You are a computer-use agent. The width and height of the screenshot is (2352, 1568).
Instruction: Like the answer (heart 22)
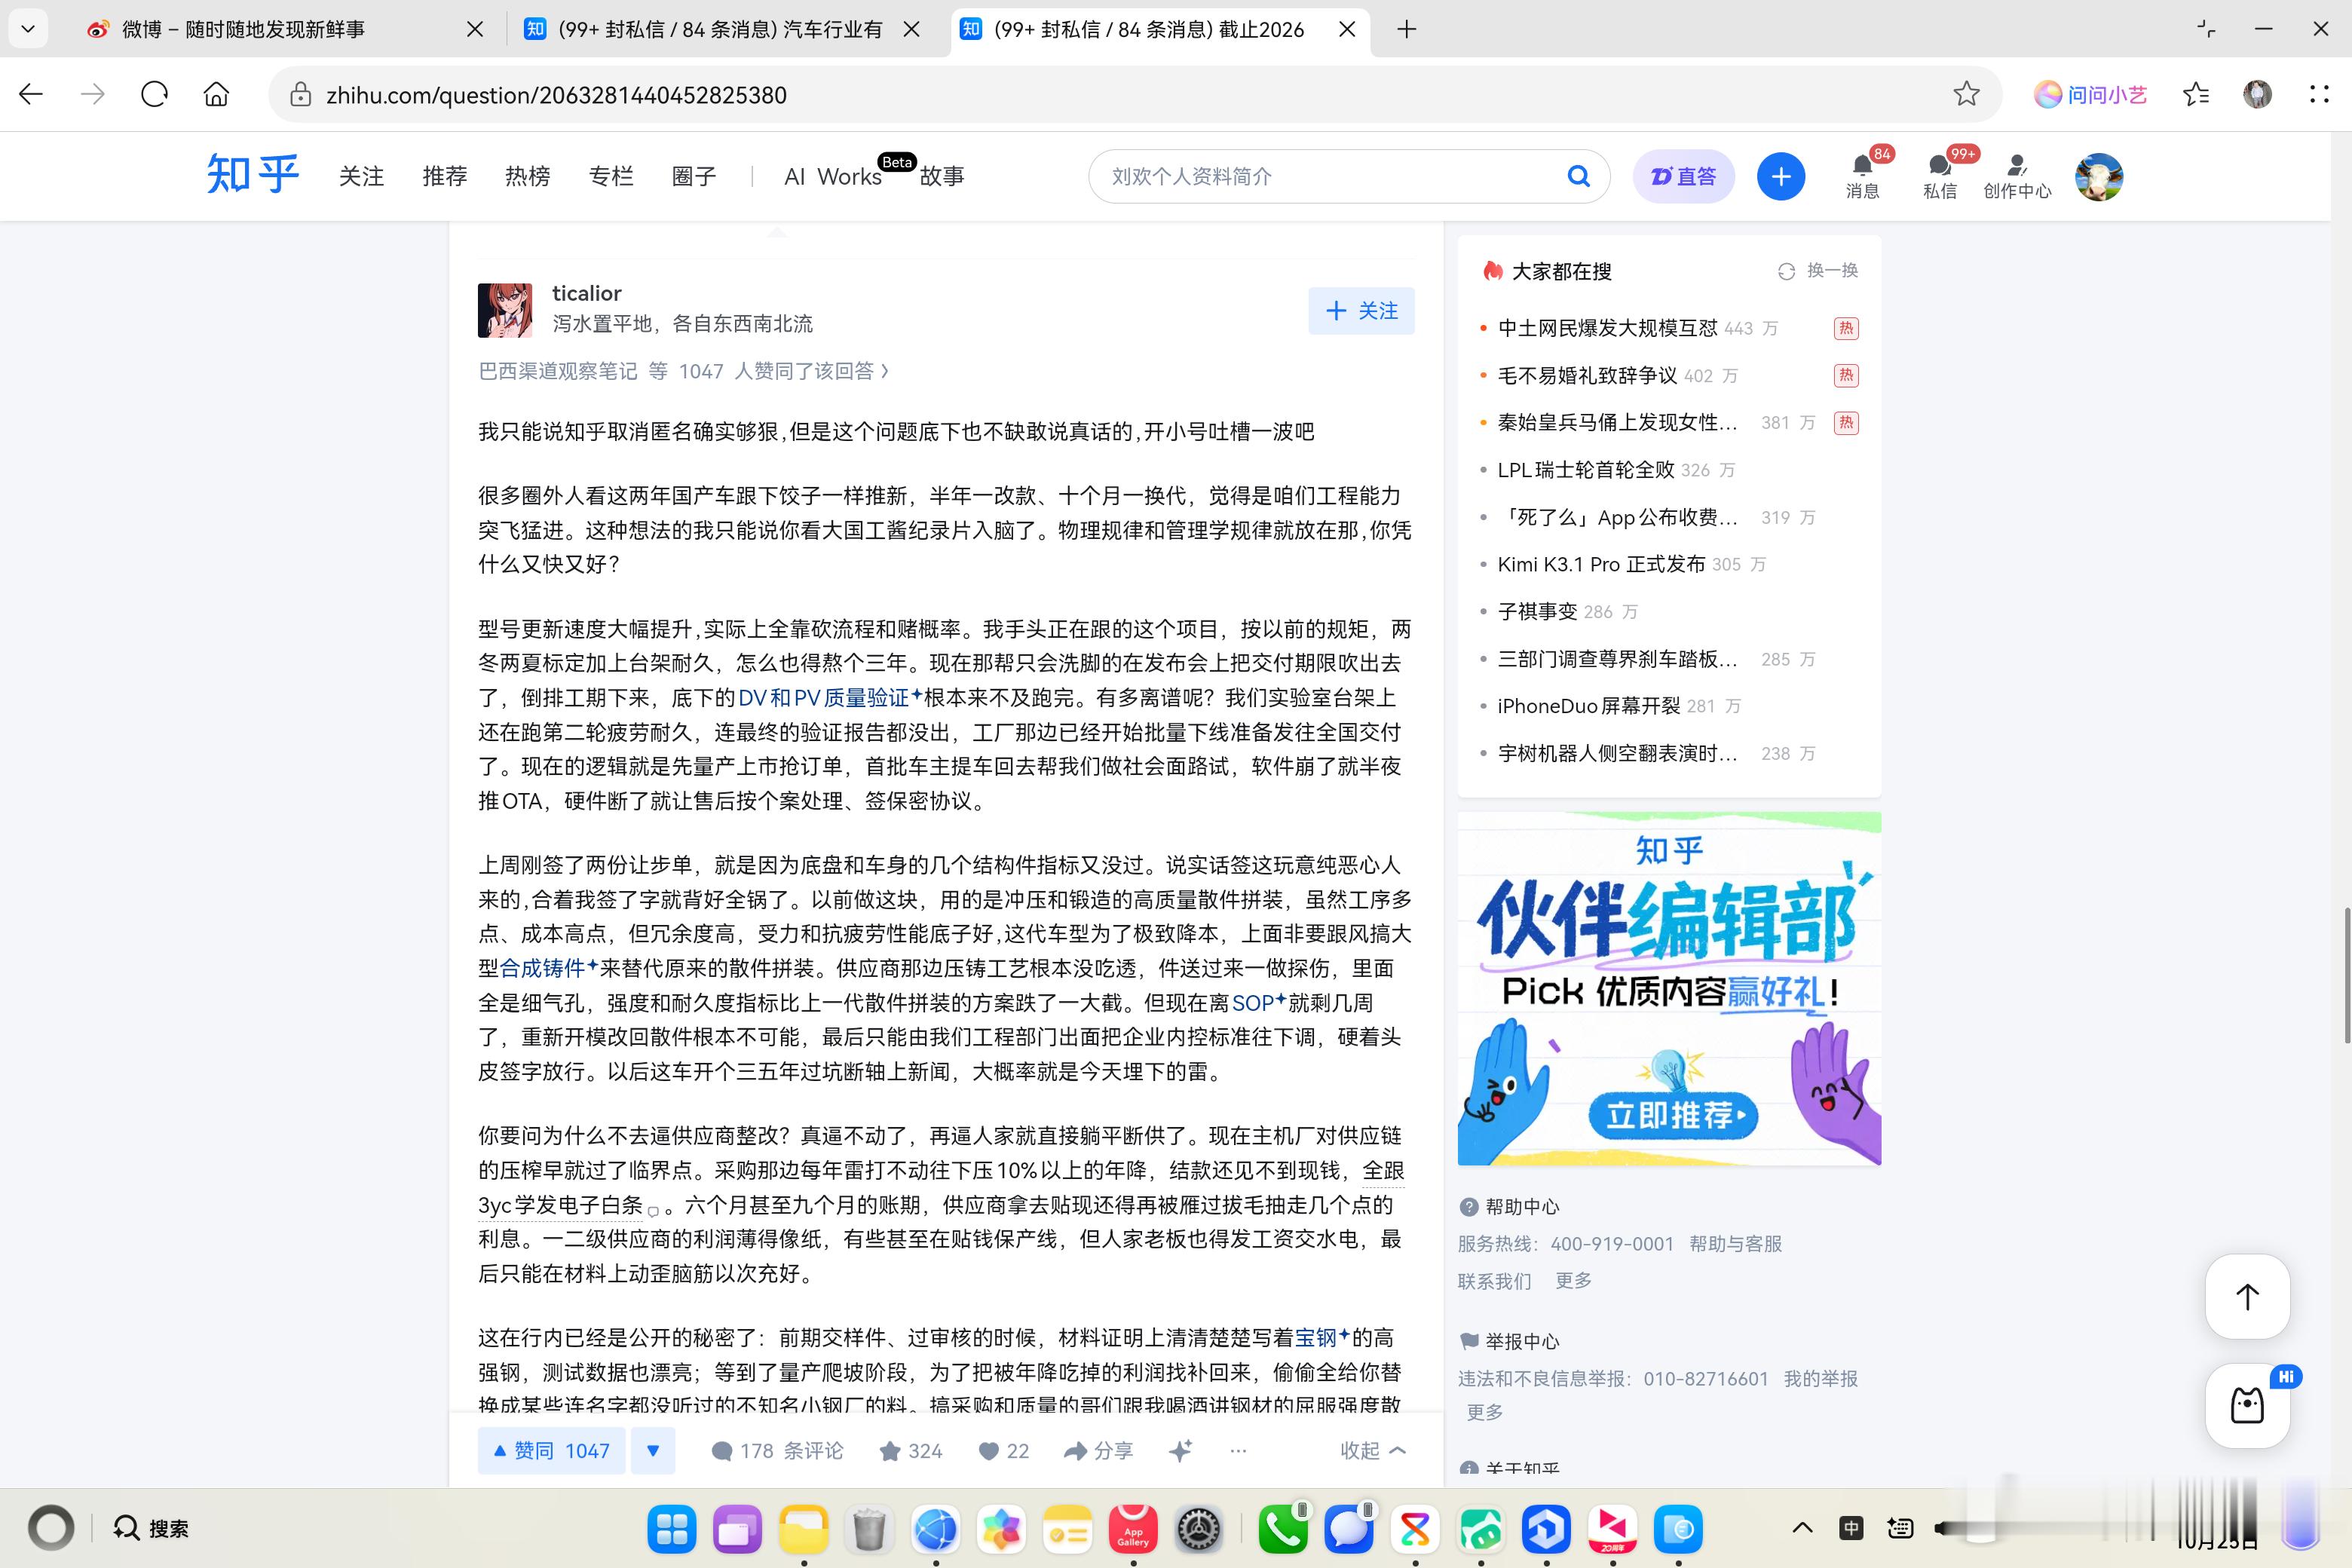coord(1003,1450)
